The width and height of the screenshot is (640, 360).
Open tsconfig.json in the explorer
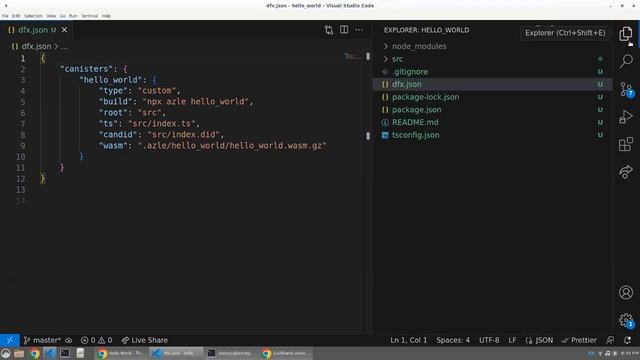[492, 135]
